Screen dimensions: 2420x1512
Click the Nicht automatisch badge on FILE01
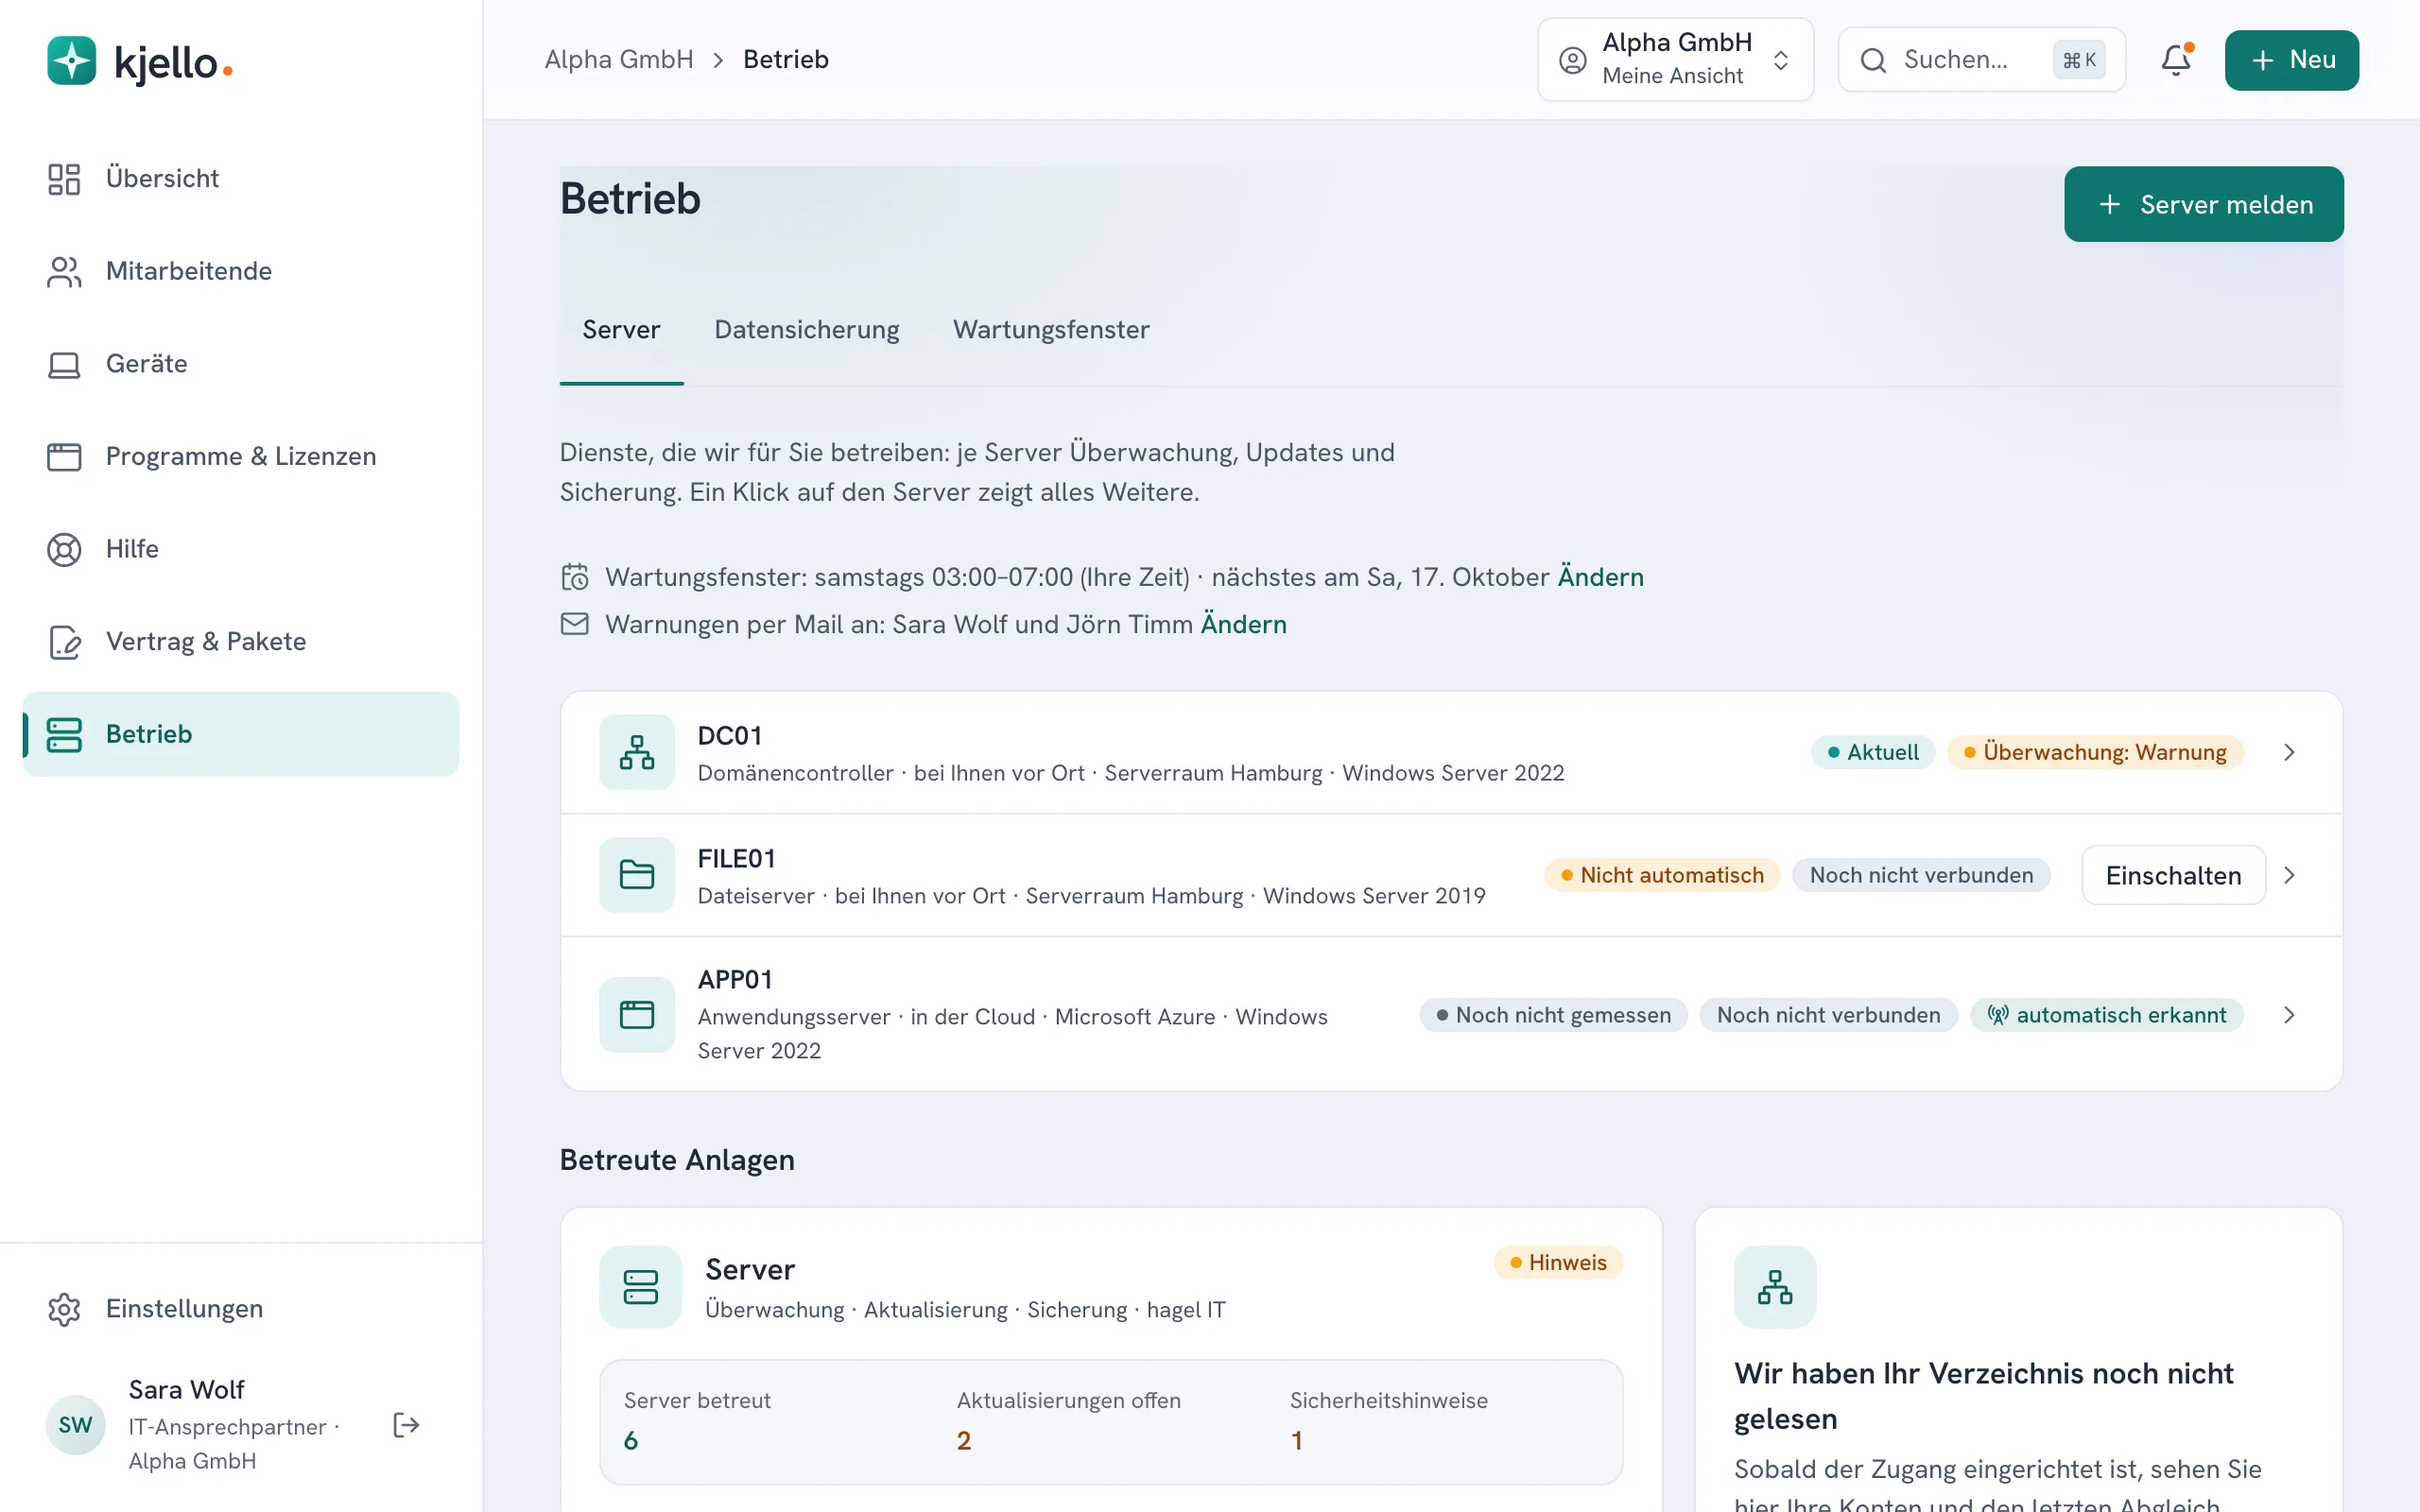coord(1662,875)
